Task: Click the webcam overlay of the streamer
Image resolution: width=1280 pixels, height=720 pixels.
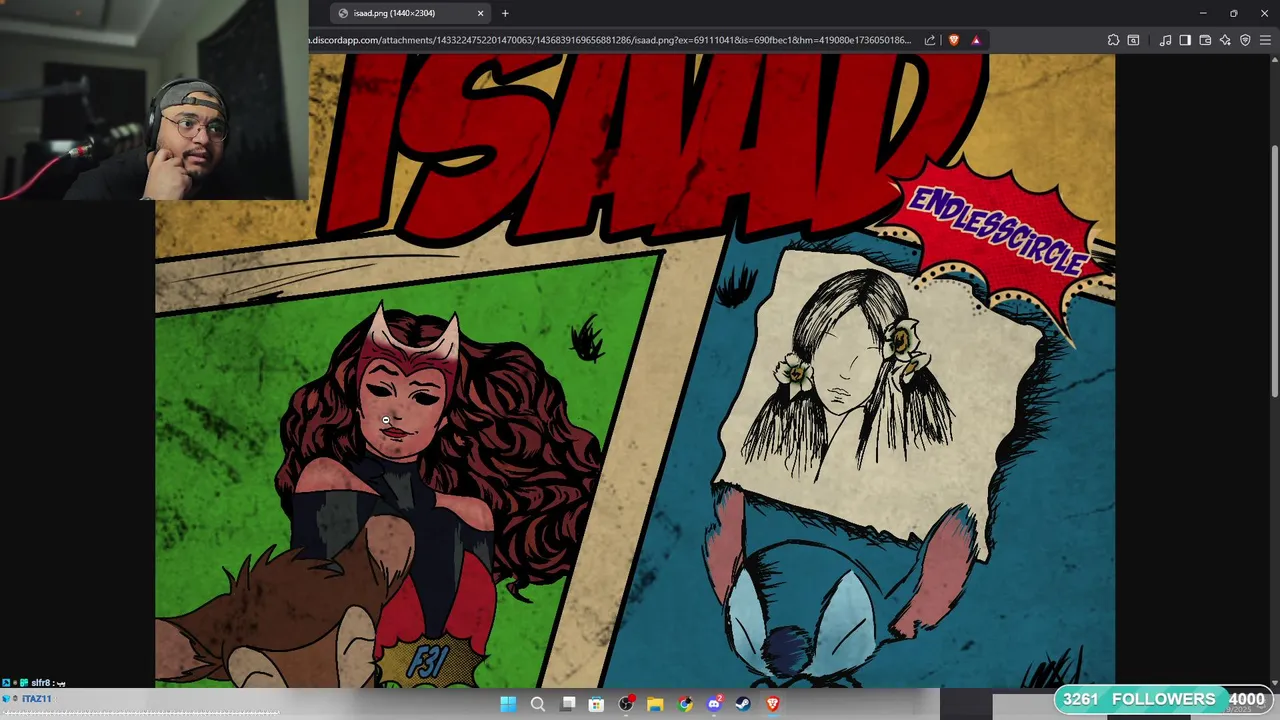Action: 154,100
